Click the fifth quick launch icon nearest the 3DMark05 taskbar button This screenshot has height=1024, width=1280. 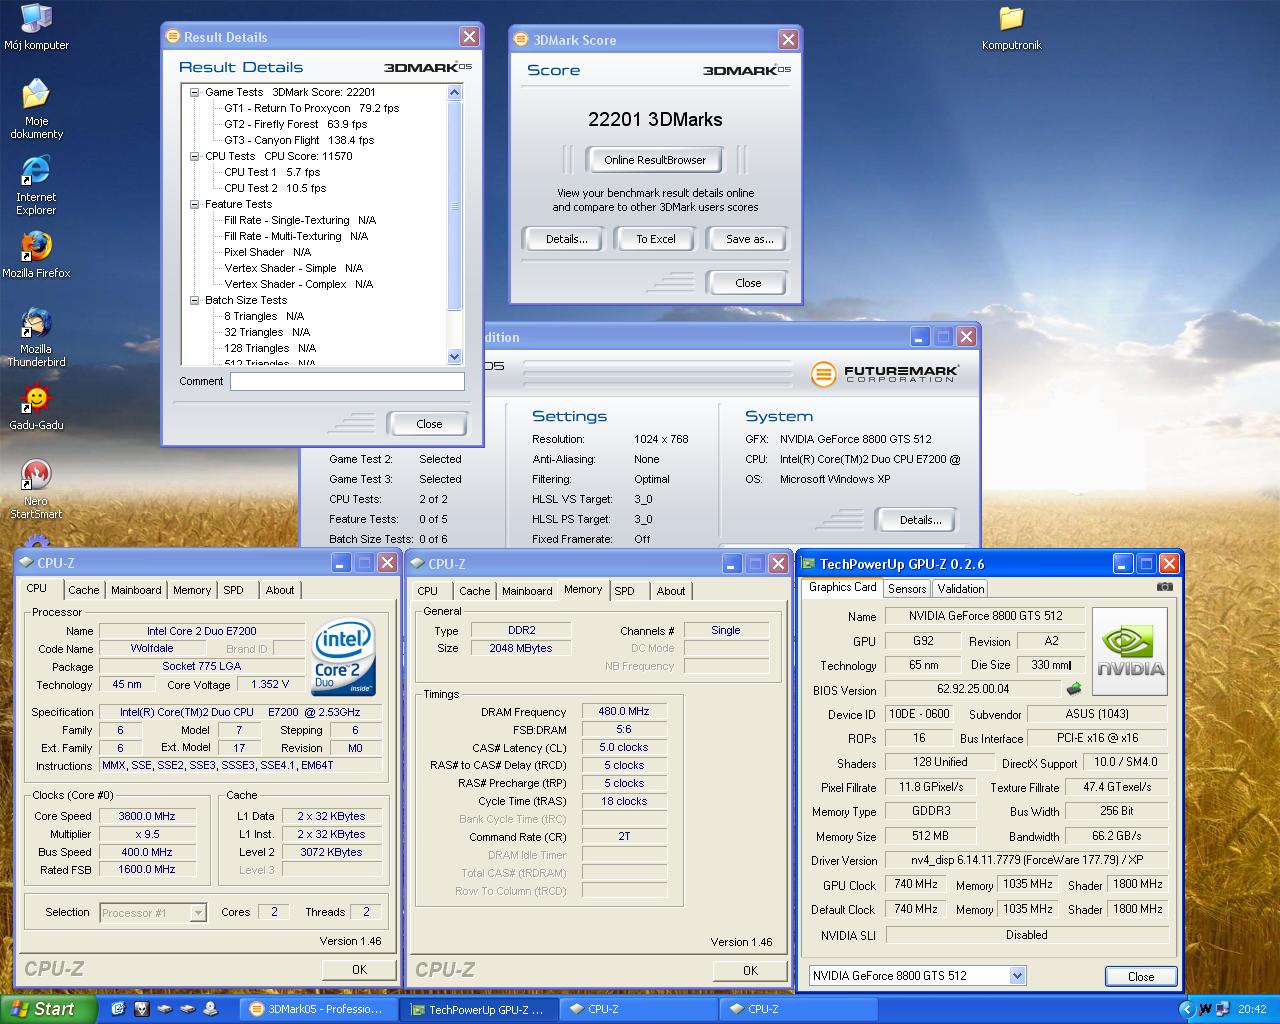click(209, 1009)
